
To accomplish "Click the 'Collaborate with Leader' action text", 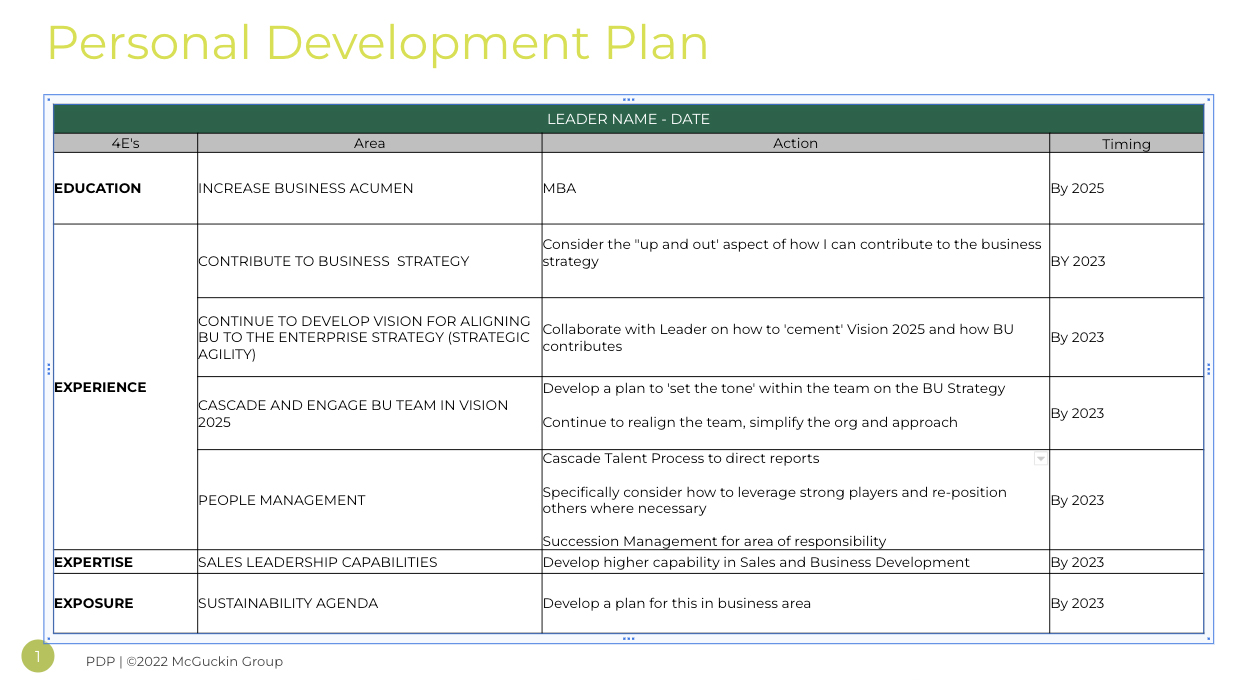I will tap(778, 338).
